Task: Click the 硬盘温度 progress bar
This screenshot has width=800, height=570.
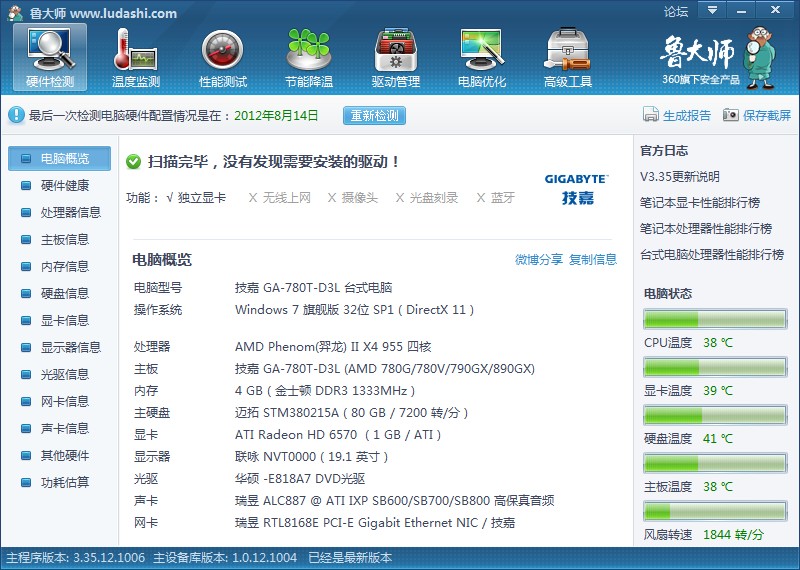Action: click(x=715, y=415)
